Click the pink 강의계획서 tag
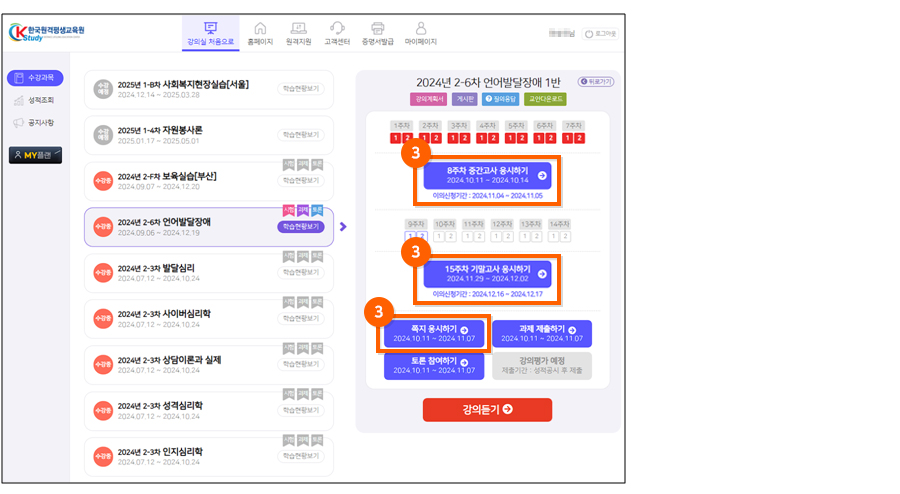The height and width of the screenshot is (494, 900). coord(427,99)
